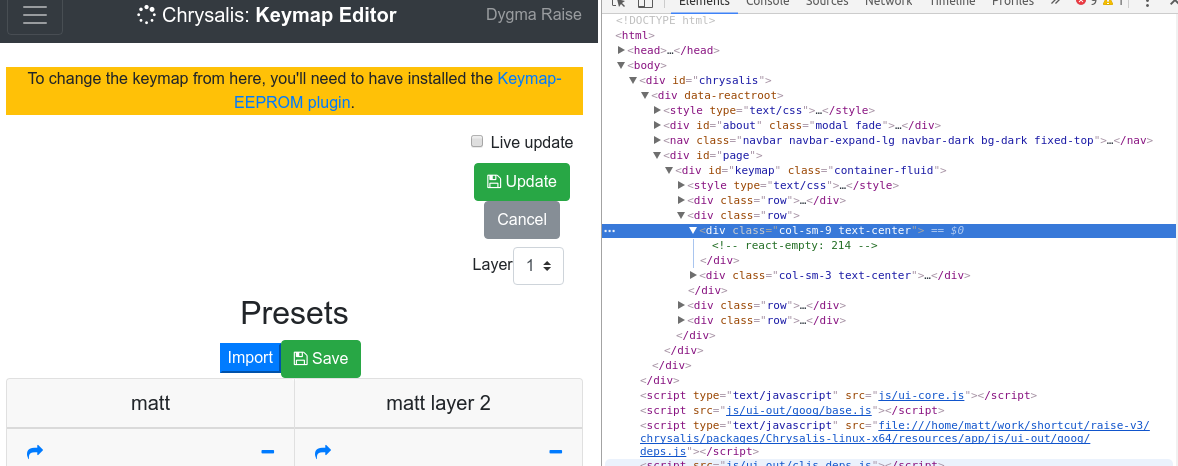The height and width of the screenshot is (466, 1178).
Task: Click the green Update button
Action: pyautogui.click(x=522, y=182)
